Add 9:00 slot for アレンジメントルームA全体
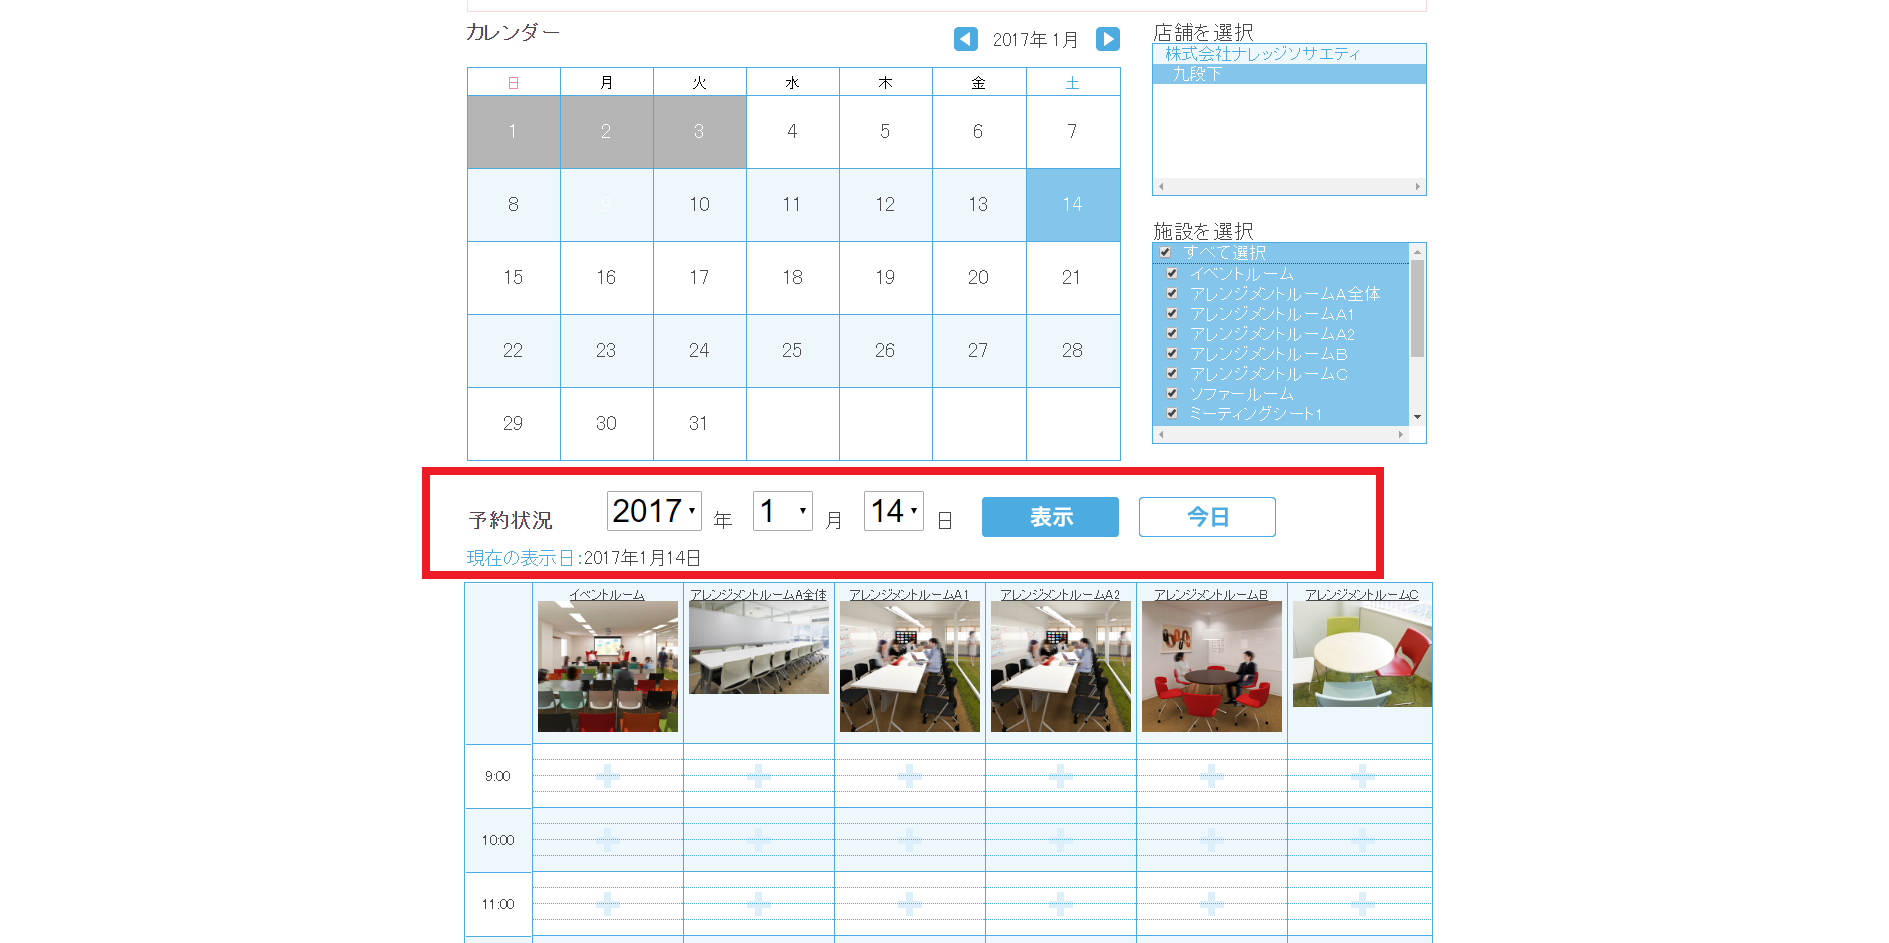This screenshot has width=1889, height=943. pos(758,776)
